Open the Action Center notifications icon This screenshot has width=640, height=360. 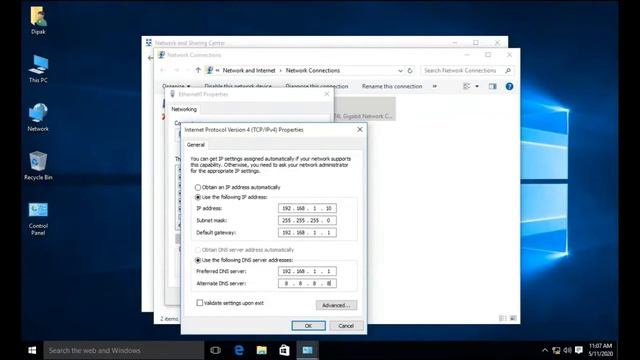579,350
